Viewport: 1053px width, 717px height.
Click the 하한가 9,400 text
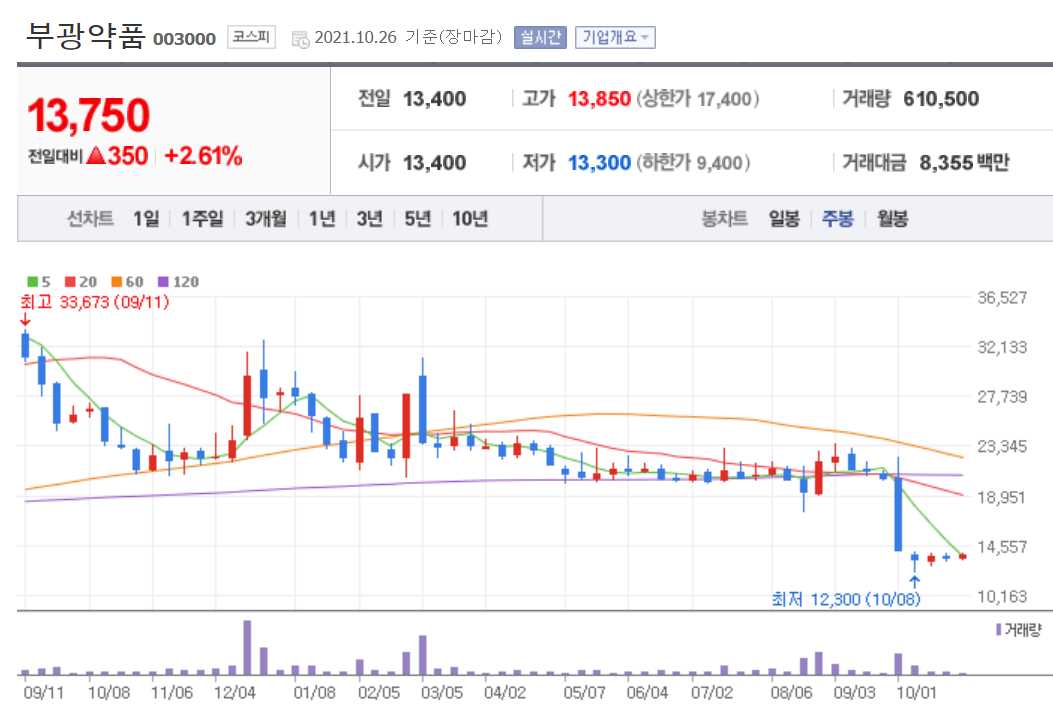pyautogui.click(x=693, y=162)
